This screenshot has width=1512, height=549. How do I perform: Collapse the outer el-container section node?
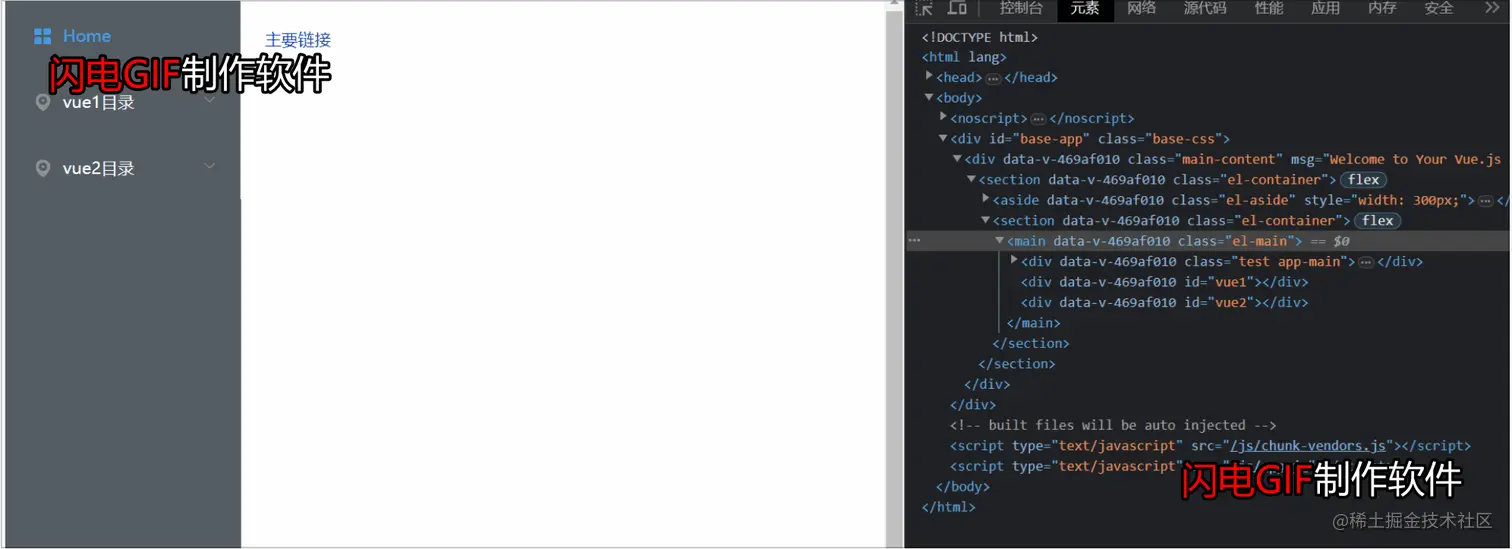pos(971,180)
